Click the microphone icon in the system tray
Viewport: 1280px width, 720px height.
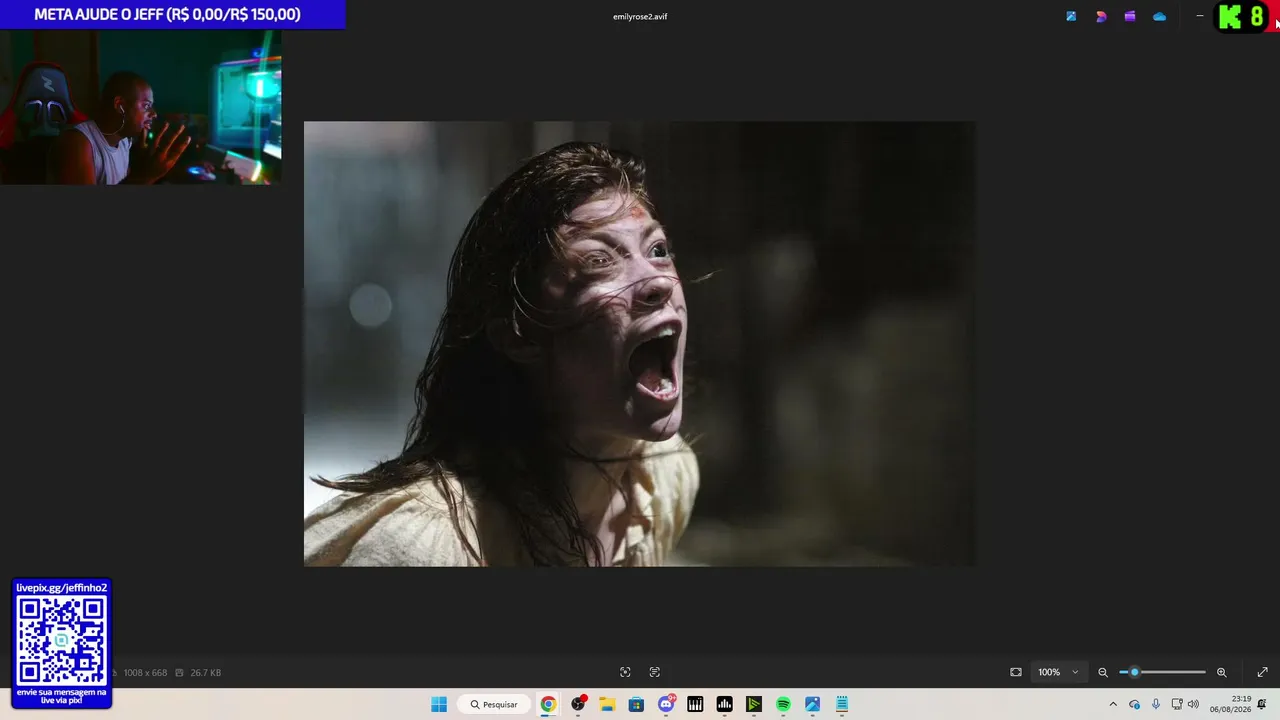(x=1156, y=704)
